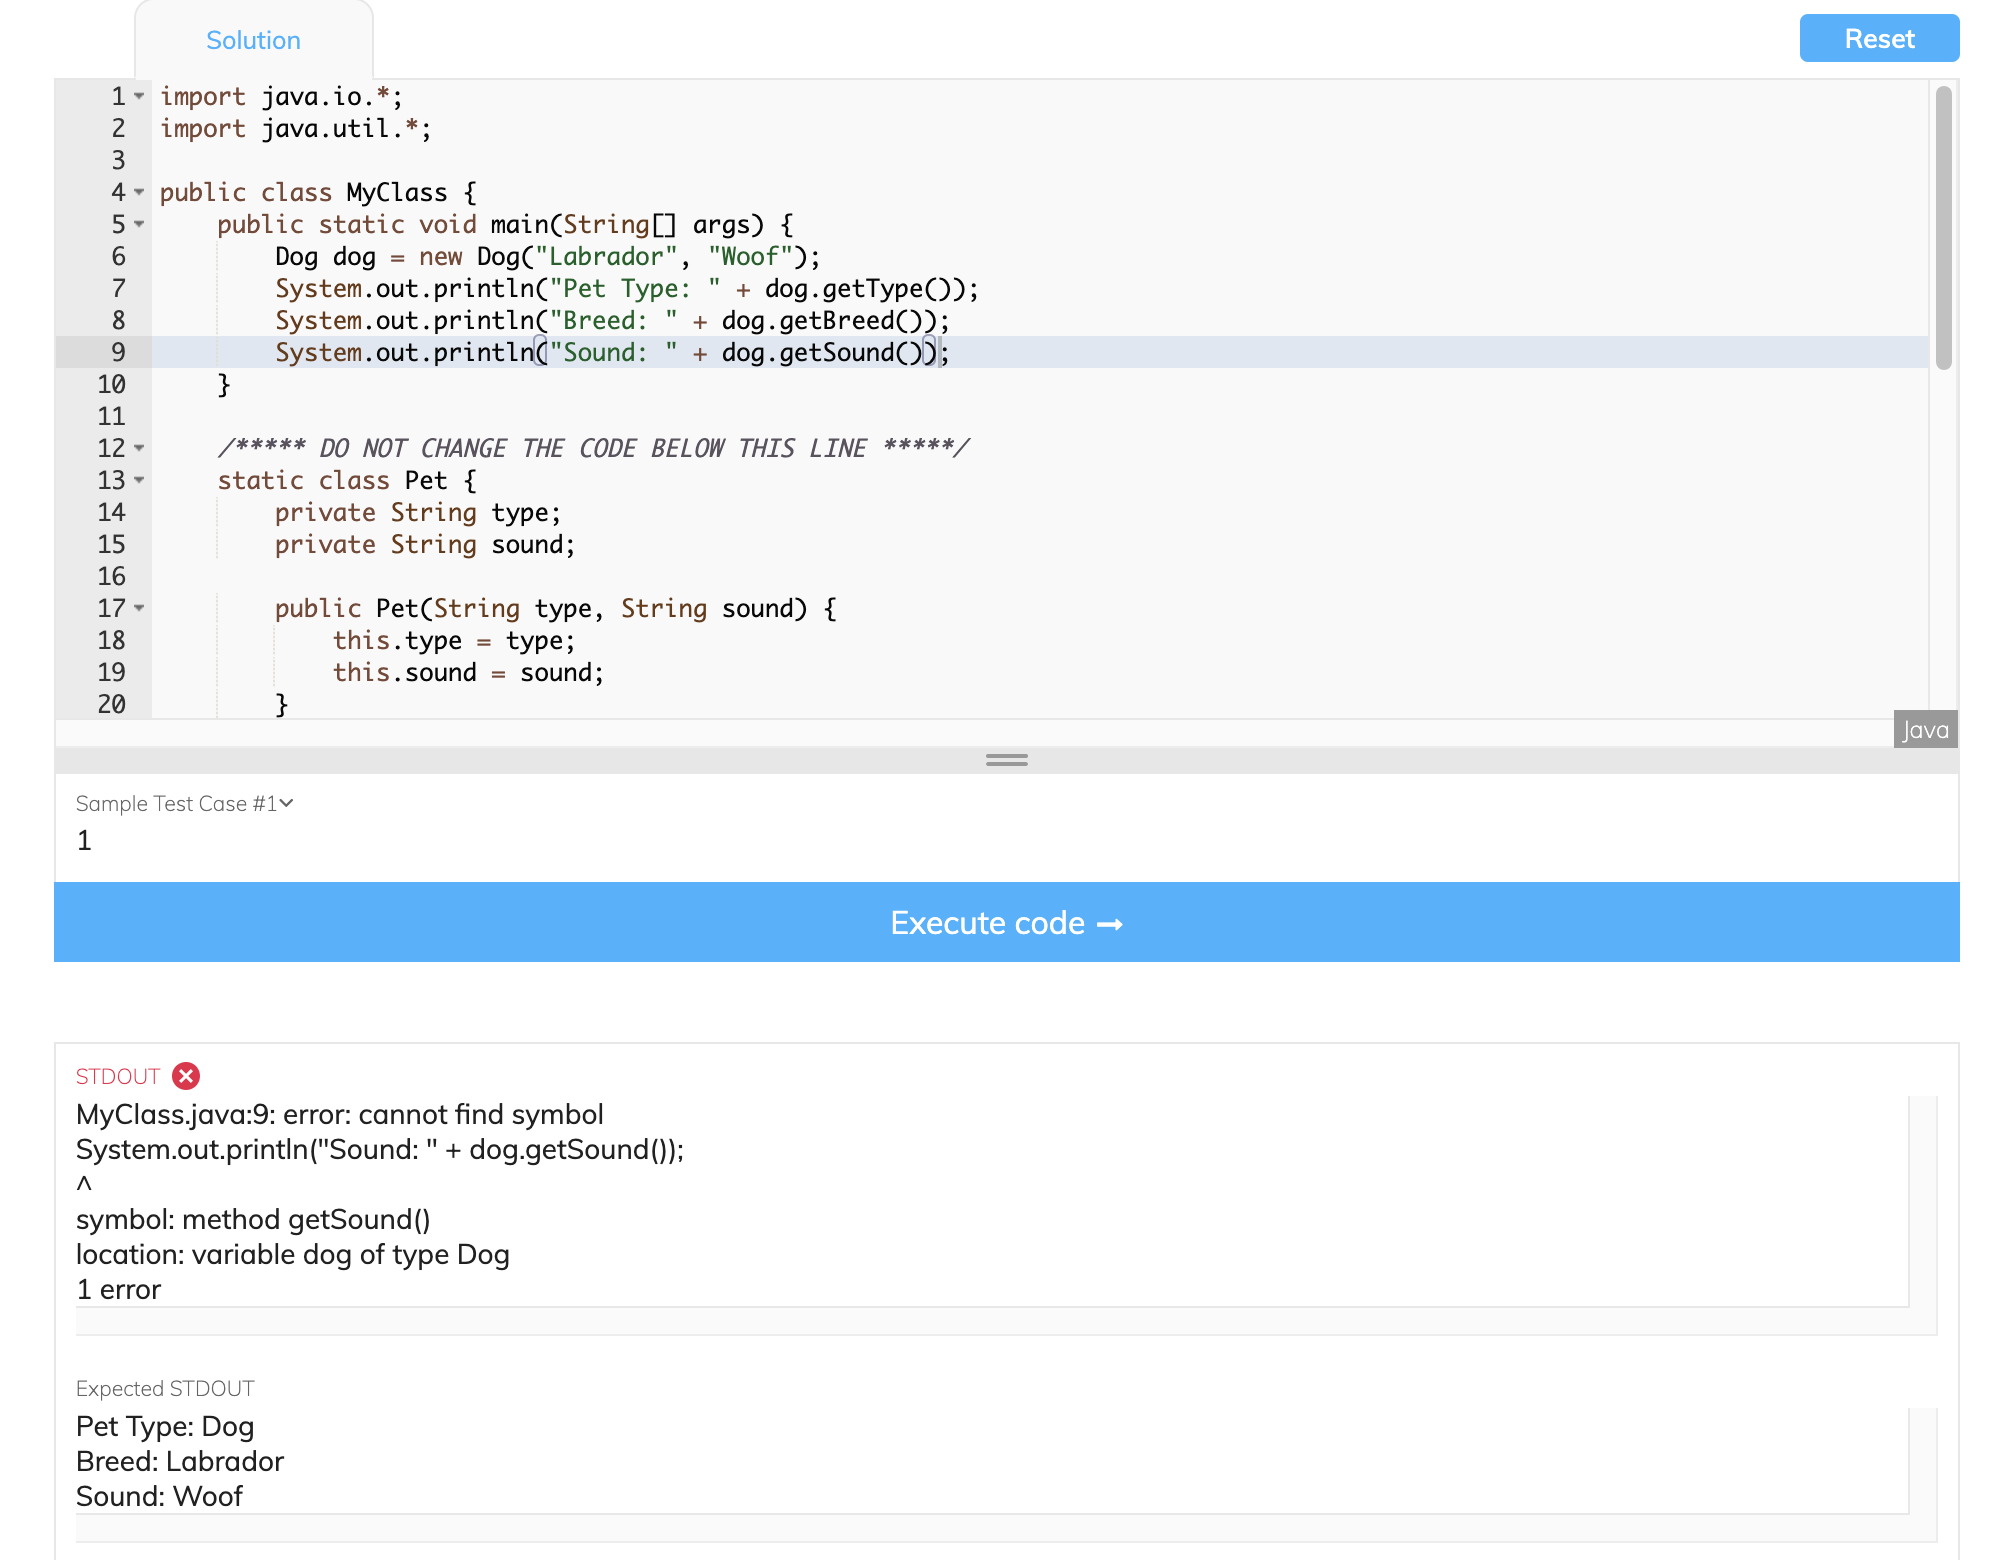Screen dimensions: 2008x1560
Task: Click the arrow icon on Execute code
Action: [x=1110, y=925]
